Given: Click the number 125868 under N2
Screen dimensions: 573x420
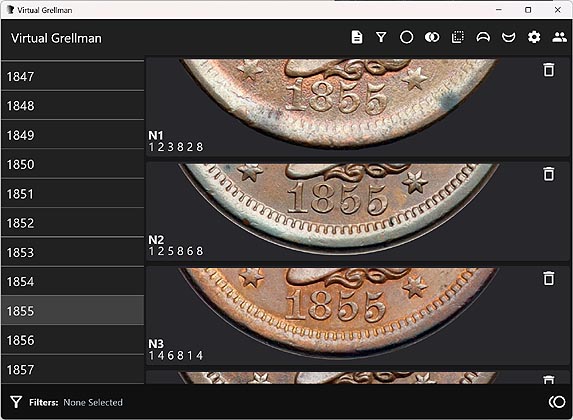Looking at the screenshot, I should click(176, 251).
